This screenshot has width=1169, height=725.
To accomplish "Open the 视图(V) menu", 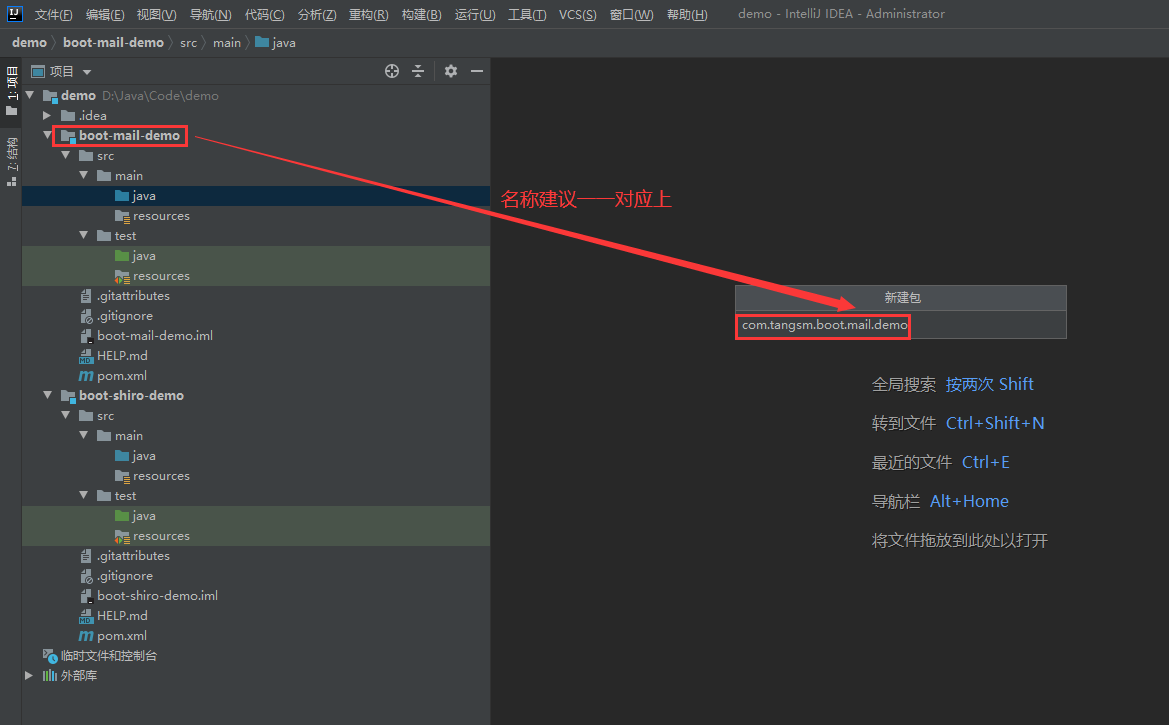I will (x=156, y=14).
